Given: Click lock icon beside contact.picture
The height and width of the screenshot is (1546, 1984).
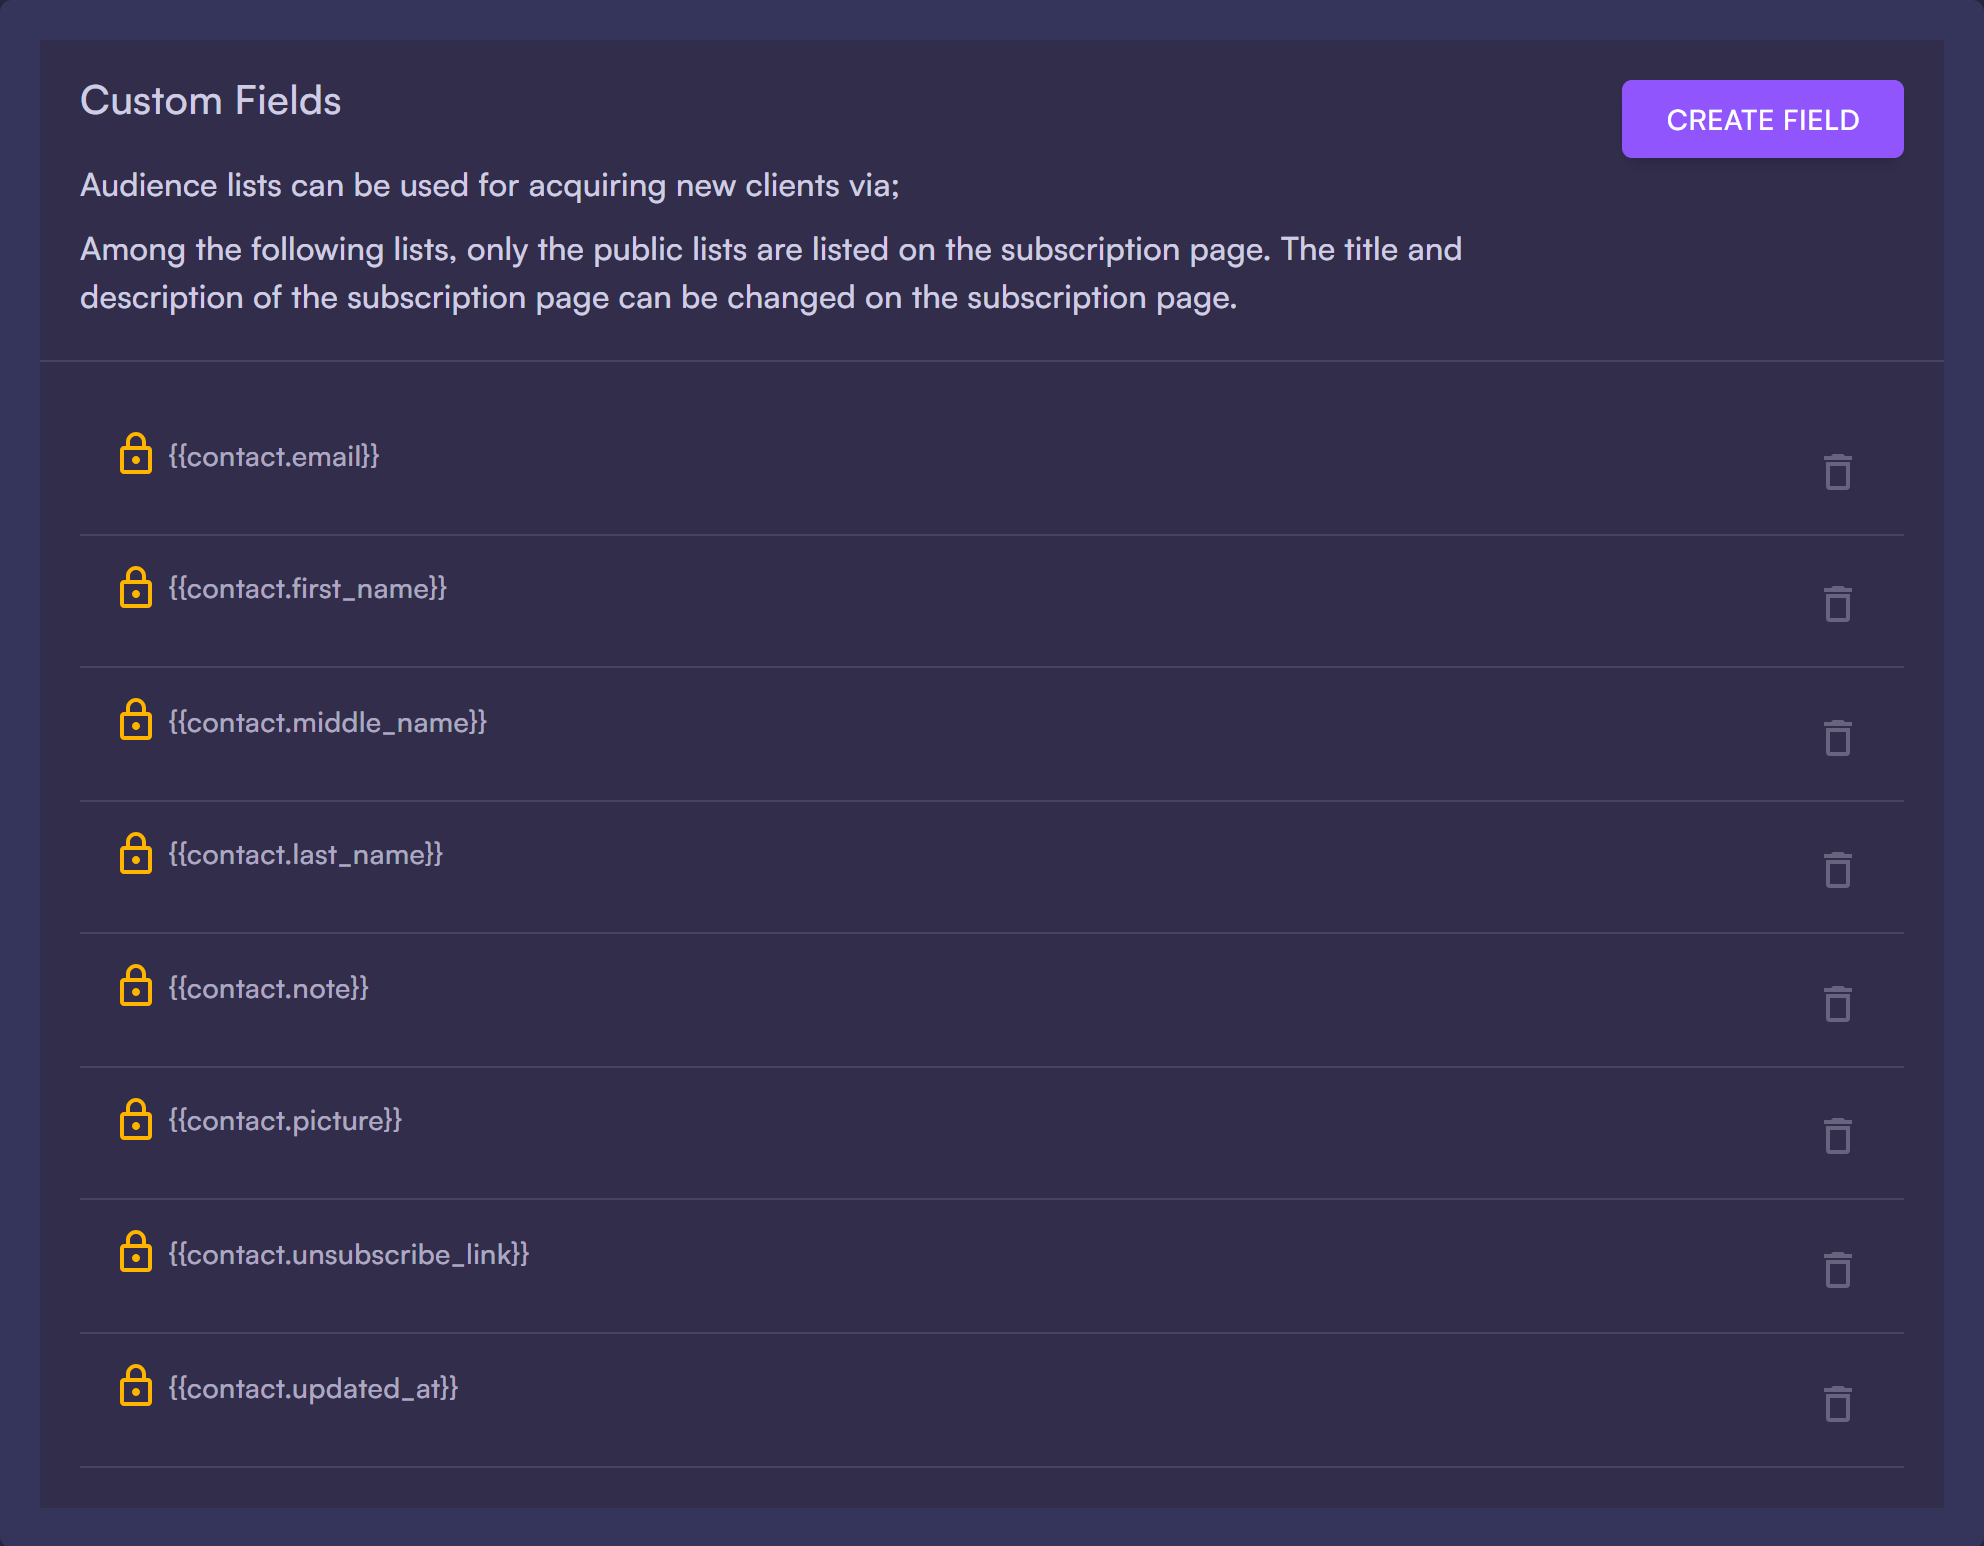Looking at the screenshot, I should (x=135, y=1119).
